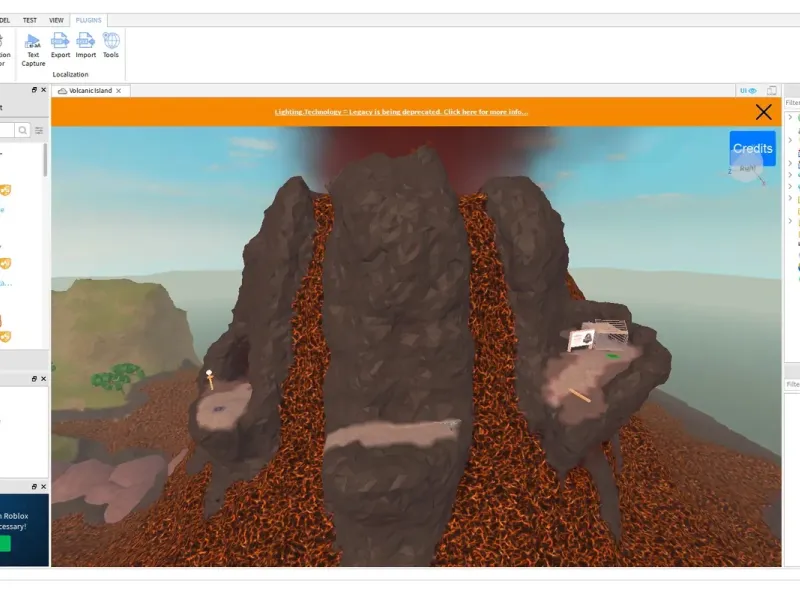800x600 pixels.
Task: Select the Volcanic Island viewport tab
Action: [91, 91]
